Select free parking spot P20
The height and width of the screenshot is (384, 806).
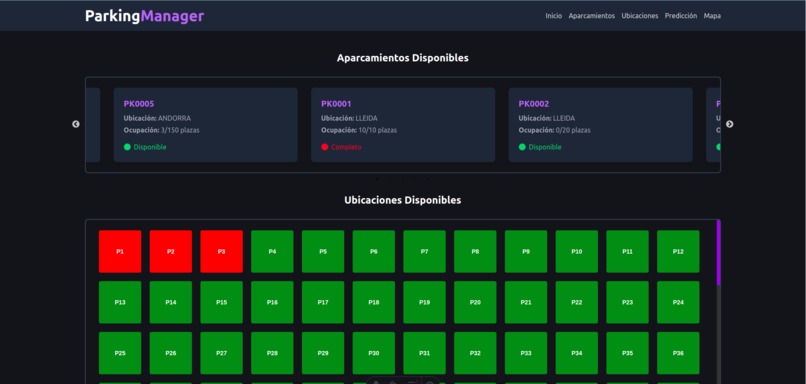tap(475, 302)
